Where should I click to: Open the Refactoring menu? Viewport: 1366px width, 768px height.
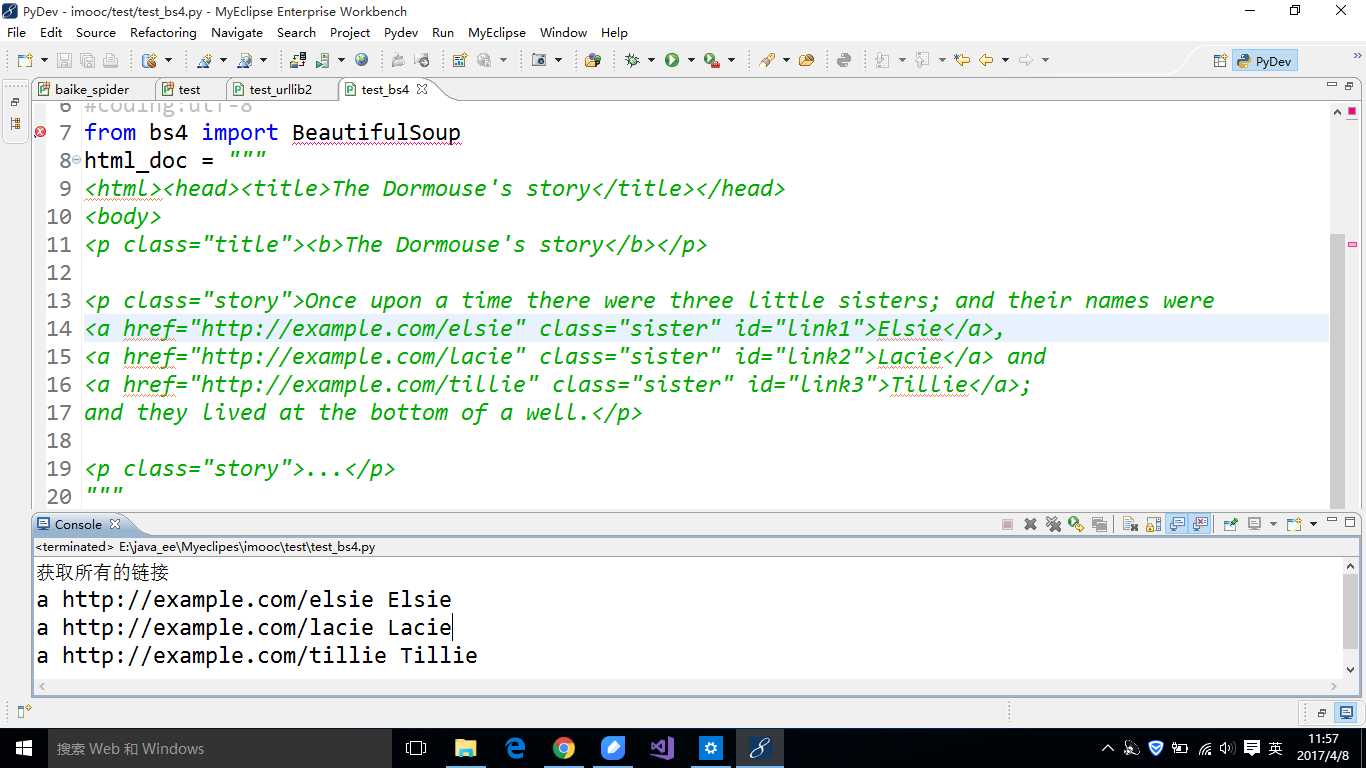(163, 32)
